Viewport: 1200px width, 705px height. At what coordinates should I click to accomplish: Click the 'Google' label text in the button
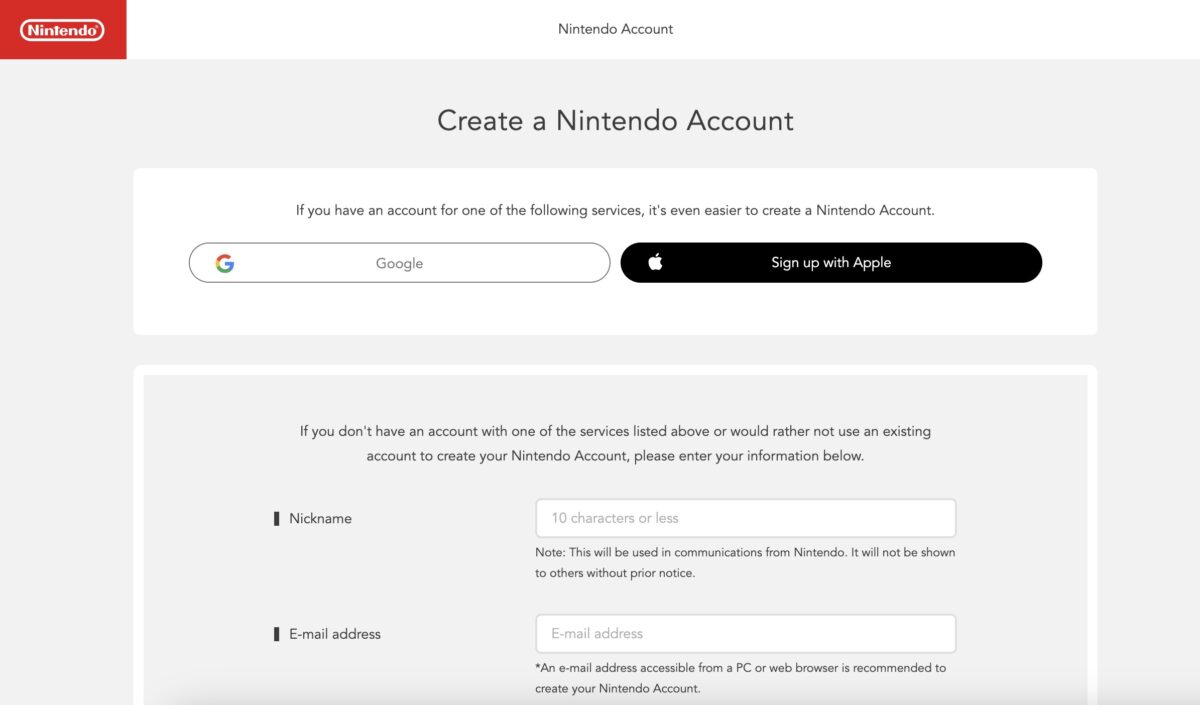point(399,264)
